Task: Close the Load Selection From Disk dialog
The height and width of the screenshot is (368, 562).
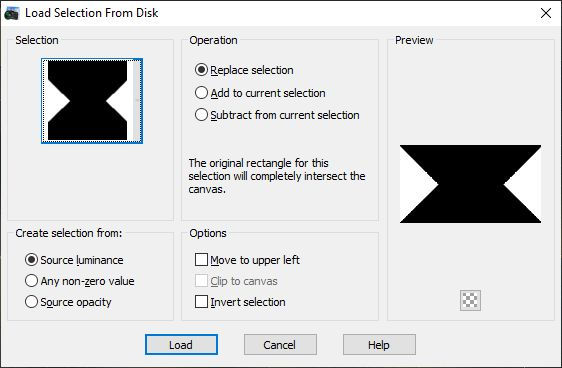Action: pos(546,13)
